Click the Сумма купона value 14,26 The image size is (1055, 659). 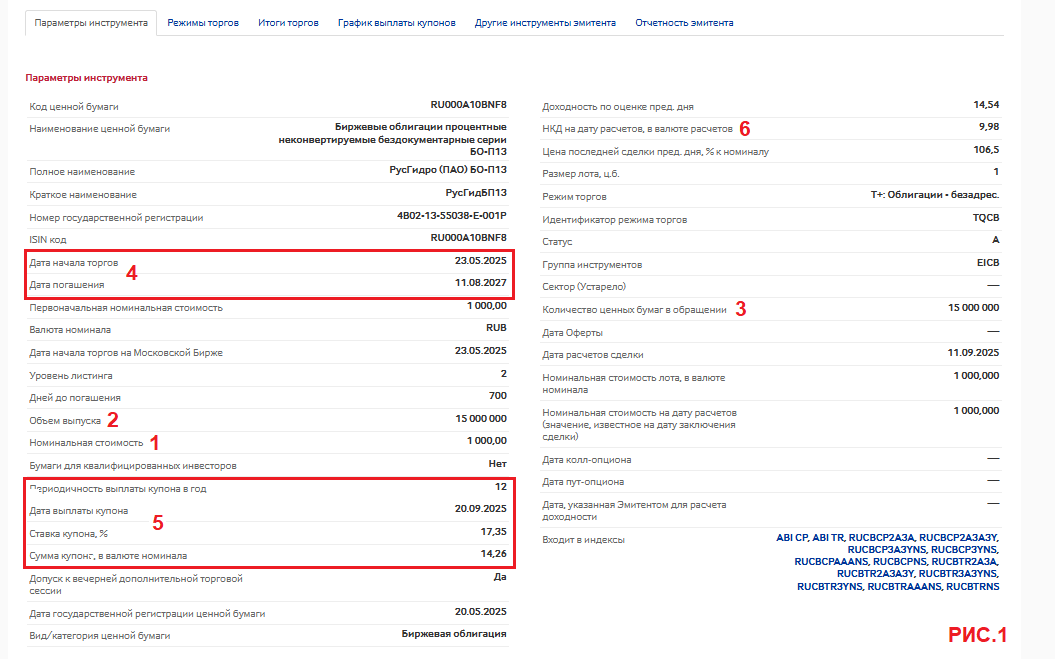click(494, 554)
